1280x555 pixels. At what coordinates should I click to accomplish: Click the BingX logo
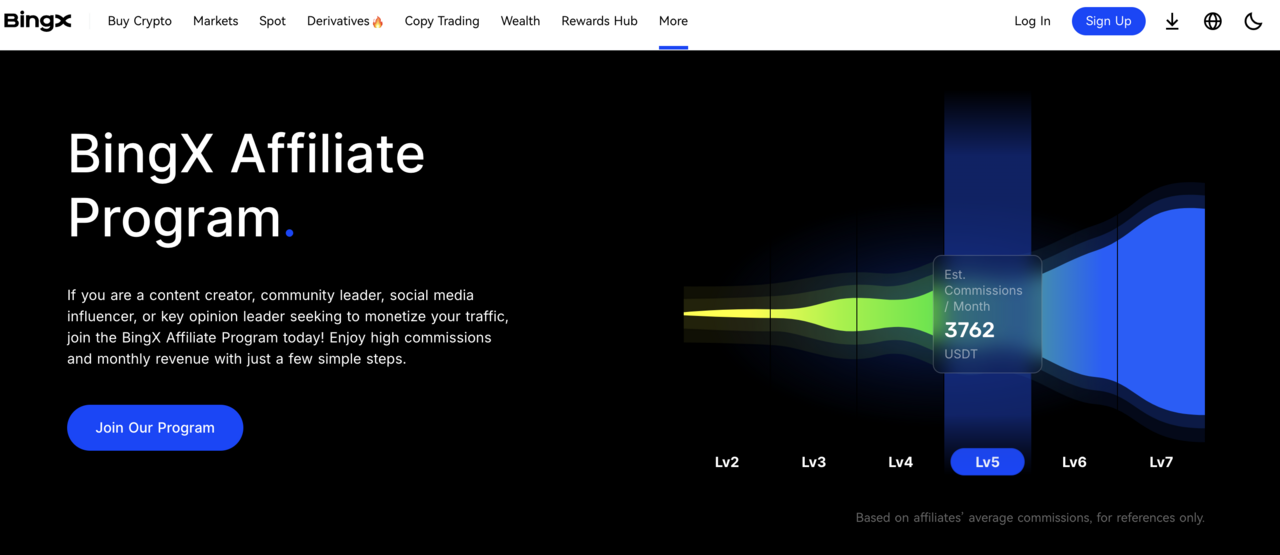coord(38,21)
